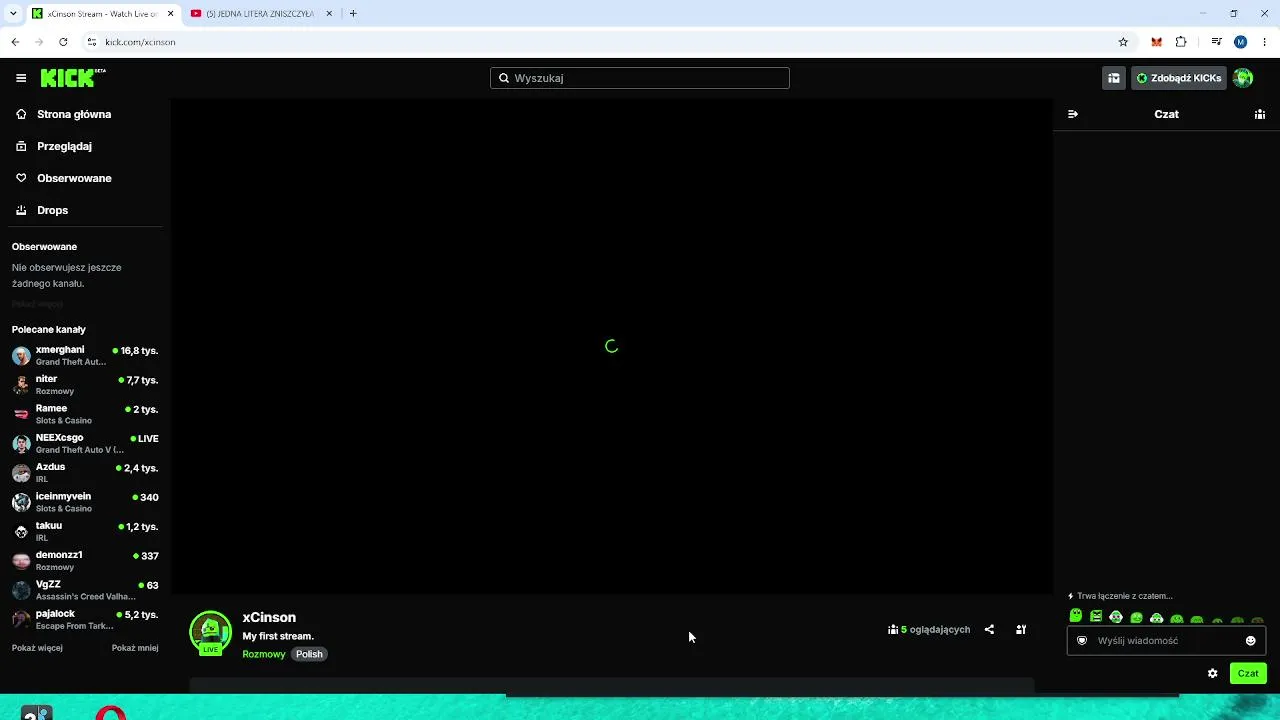Send message with the green Czat button
1280x720 pixels.
pos(1248,673)
